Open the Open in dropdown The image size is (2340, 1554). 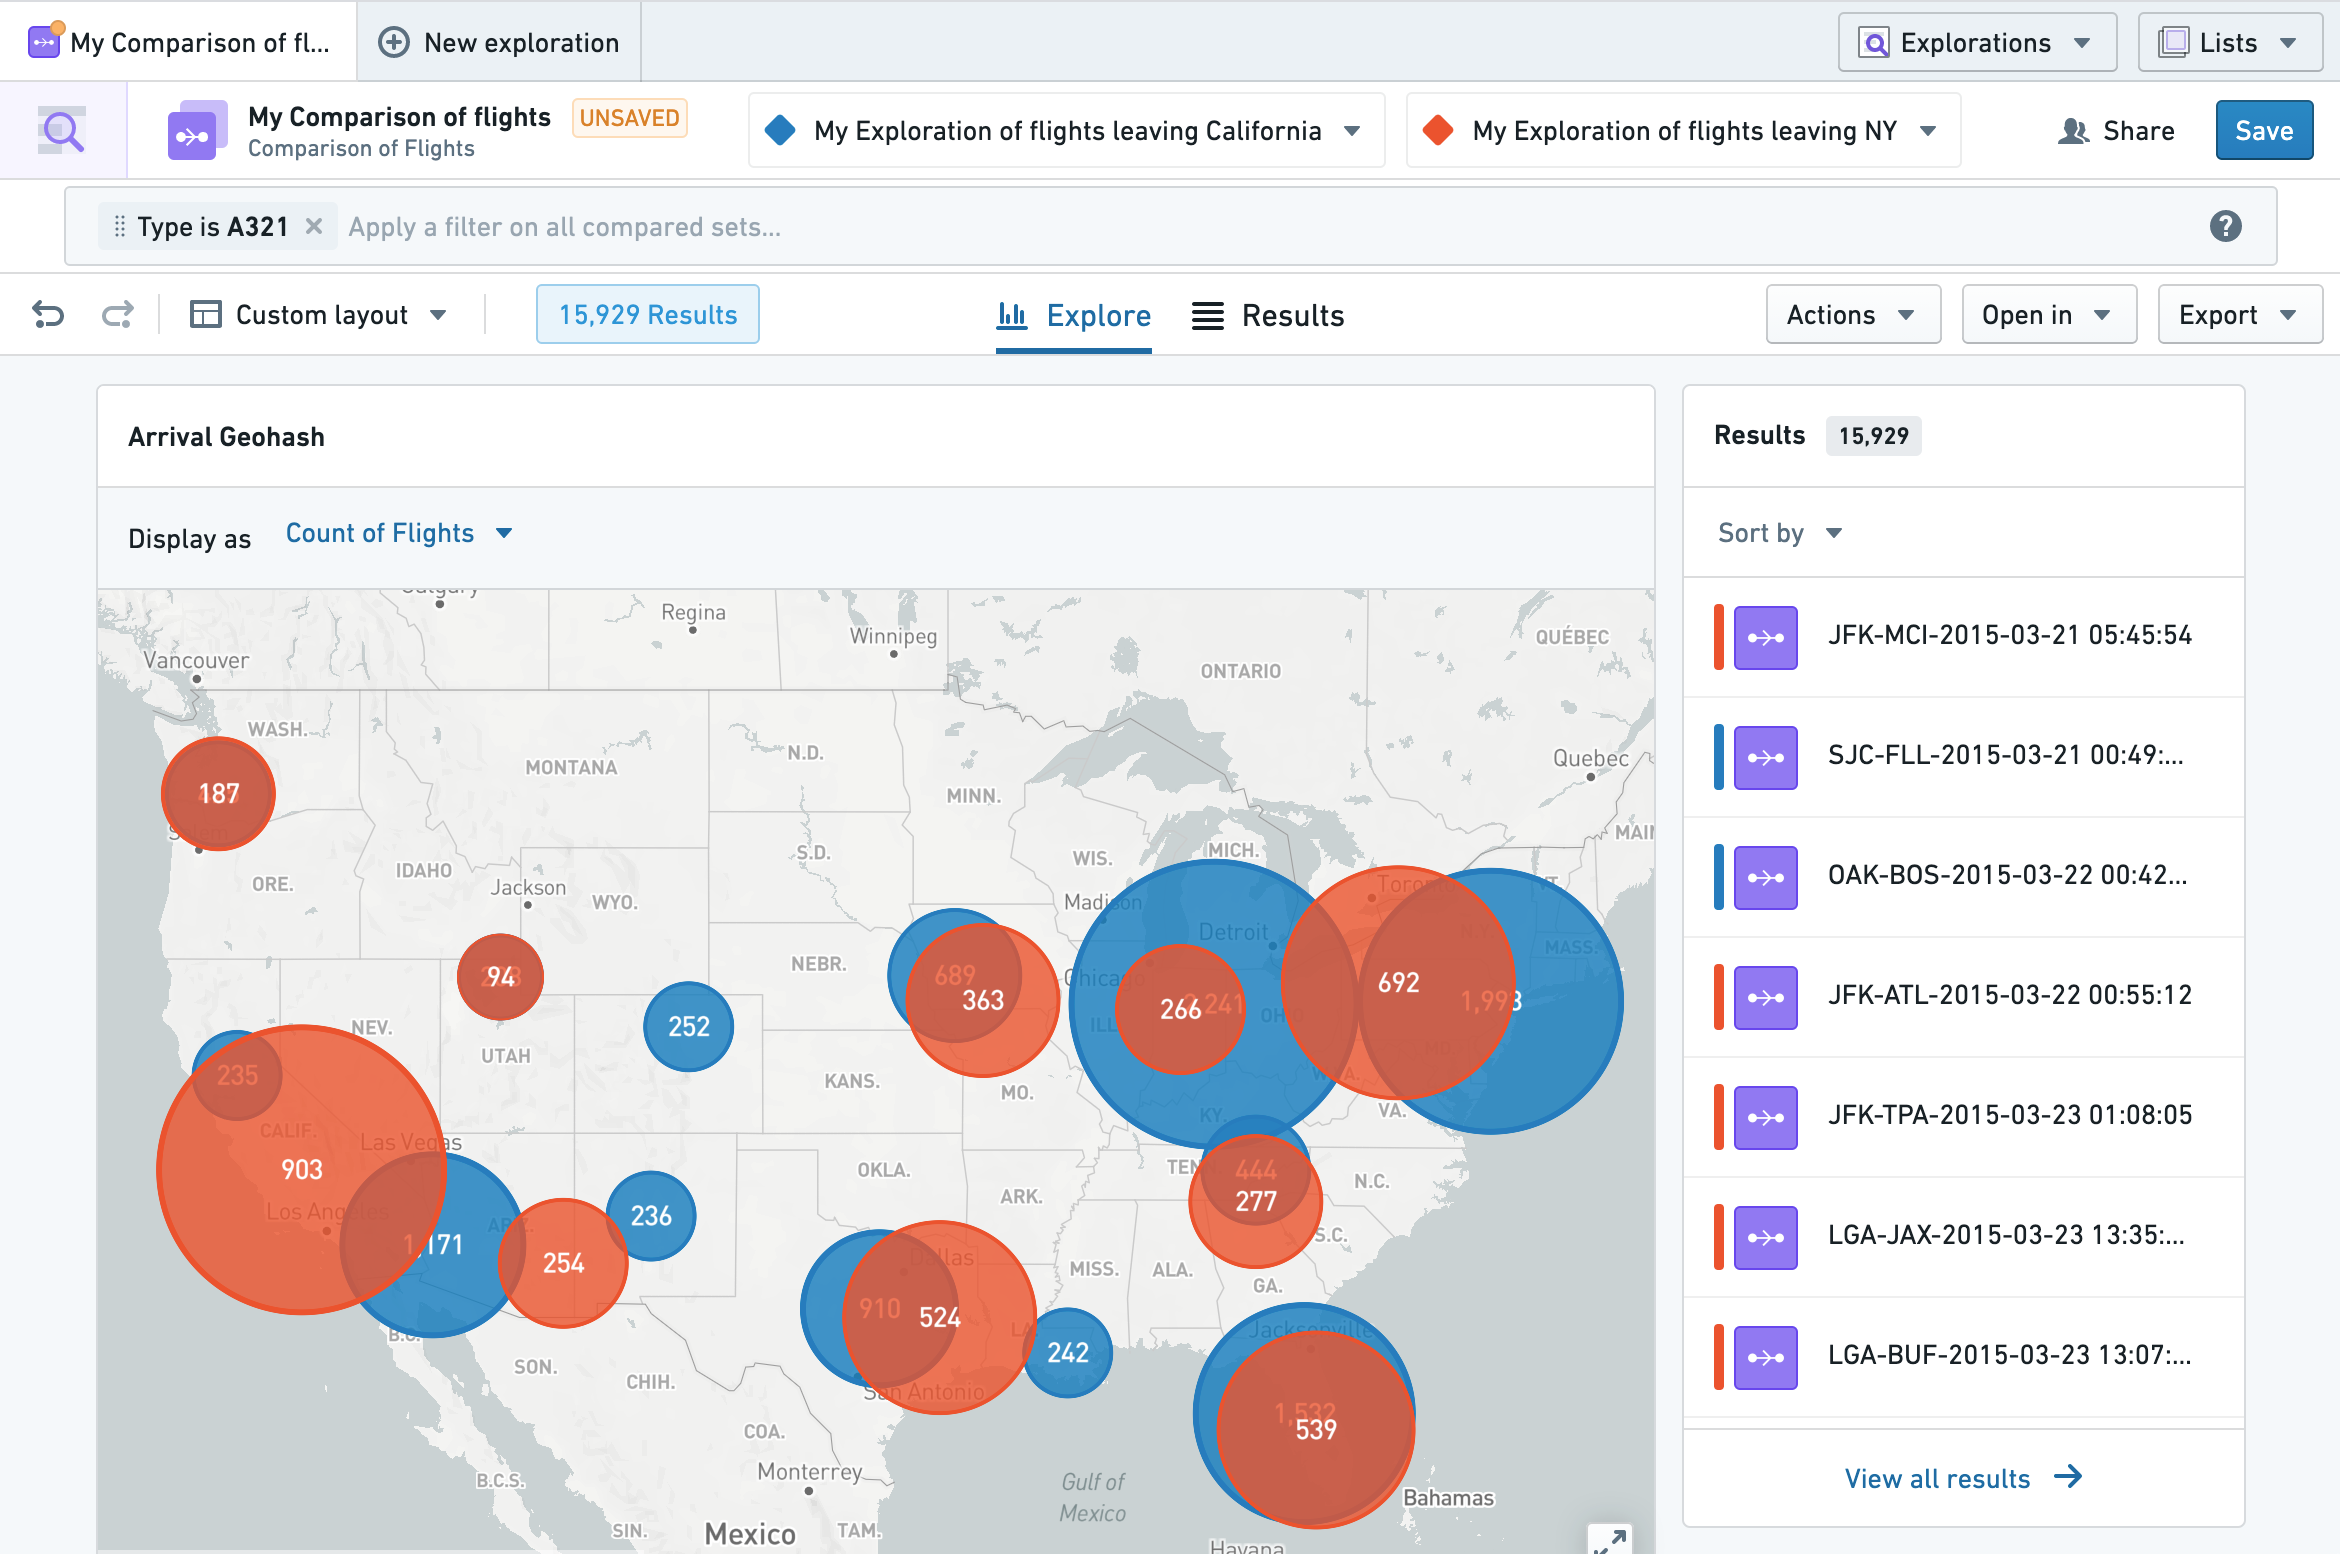(x=2043, y=314)
